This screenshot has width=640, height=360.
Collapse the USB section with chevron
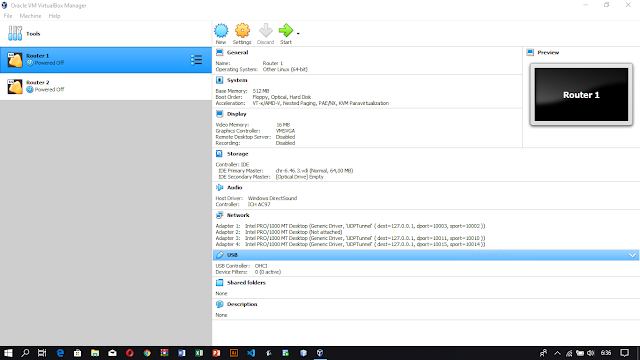pos(632,256)
